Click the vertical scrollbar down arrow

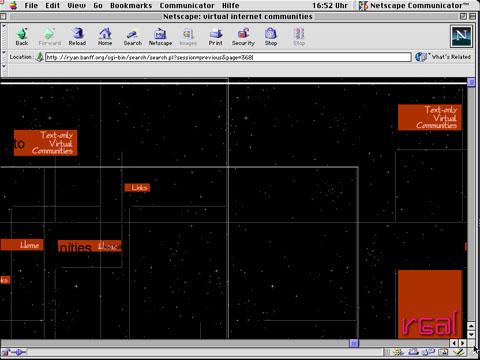(x=471, y=334)
